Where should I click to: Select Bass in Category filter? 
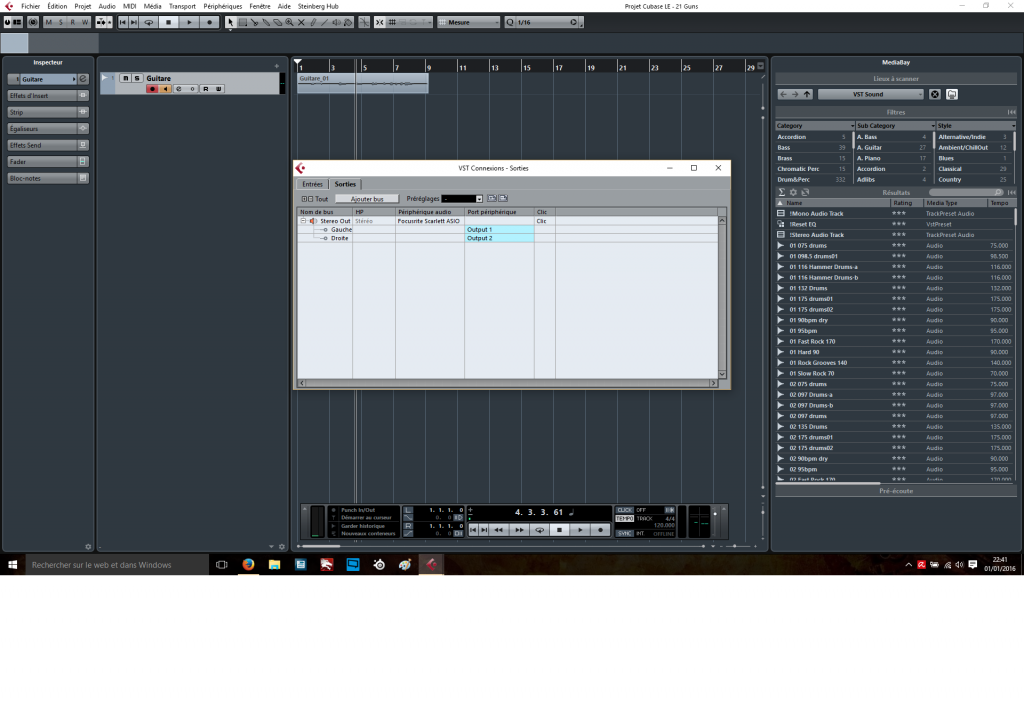(x=811, y=148)
